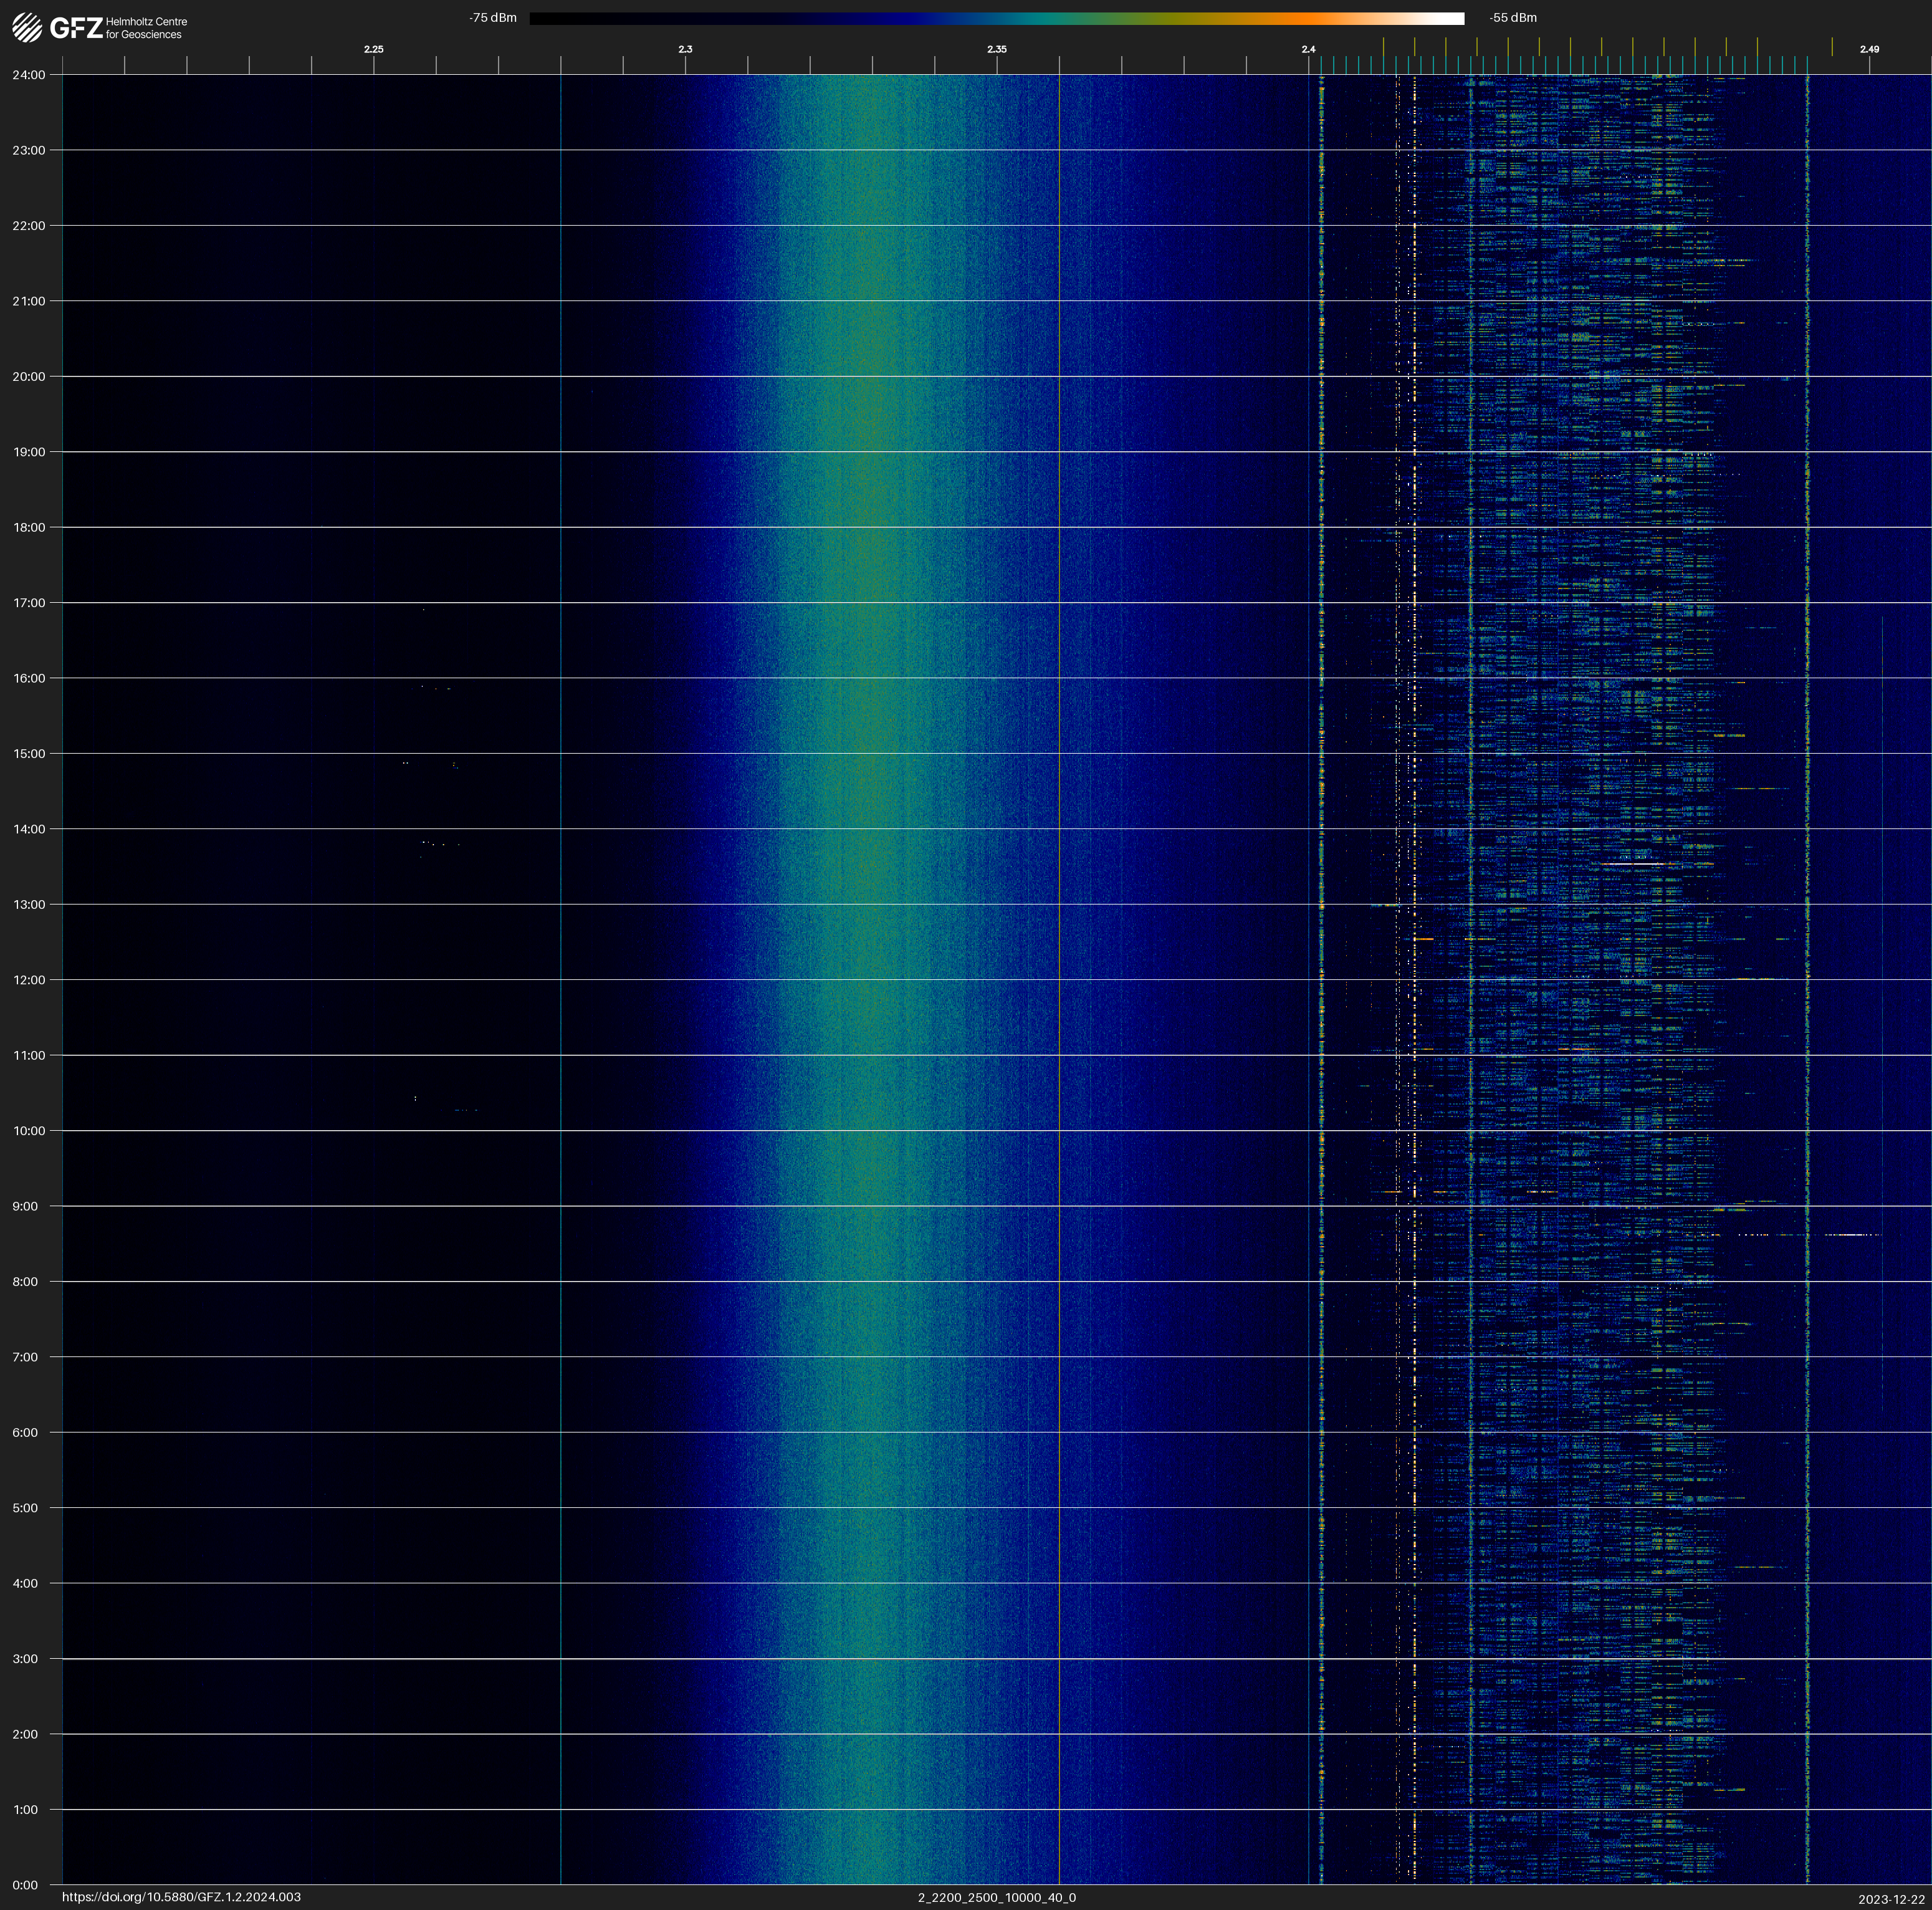Click the 9:00 time axis label
The width and height of the screenshot is (1932, 1910).
point(25,1207)
